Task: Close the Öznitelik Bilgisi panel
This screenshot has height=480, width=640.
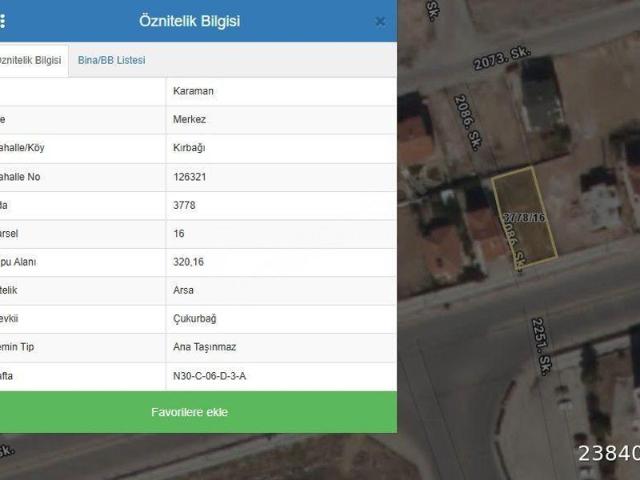Action: pos(380,21)
